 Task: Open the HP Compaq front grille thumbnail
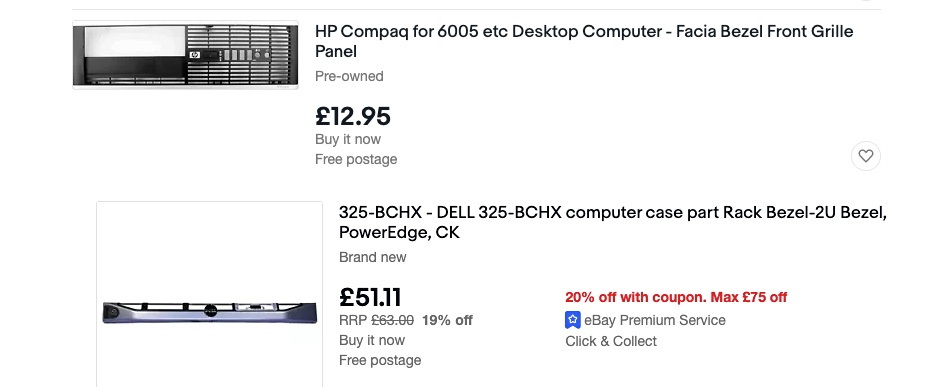(x=185, y=55)
